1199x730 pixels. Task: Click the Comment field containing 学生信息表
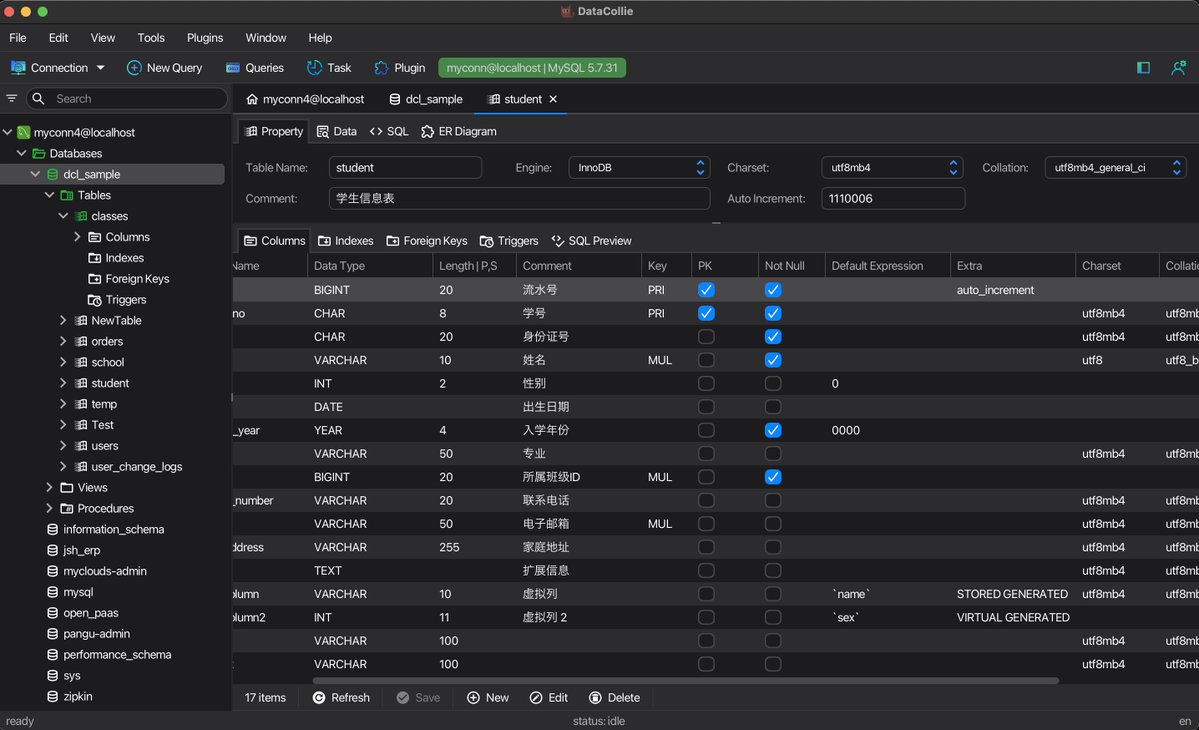pos(519,199)
